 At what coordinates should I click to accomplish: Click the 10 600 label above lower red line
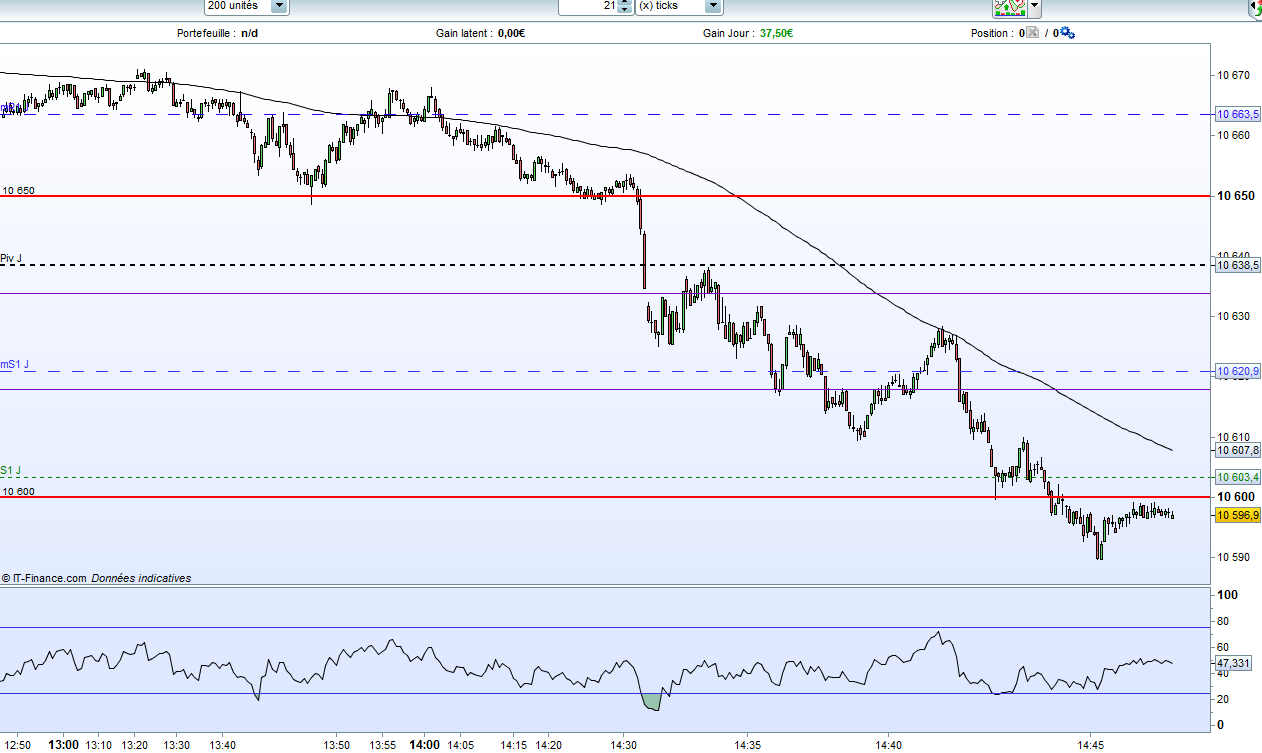(x=18, y=491)
